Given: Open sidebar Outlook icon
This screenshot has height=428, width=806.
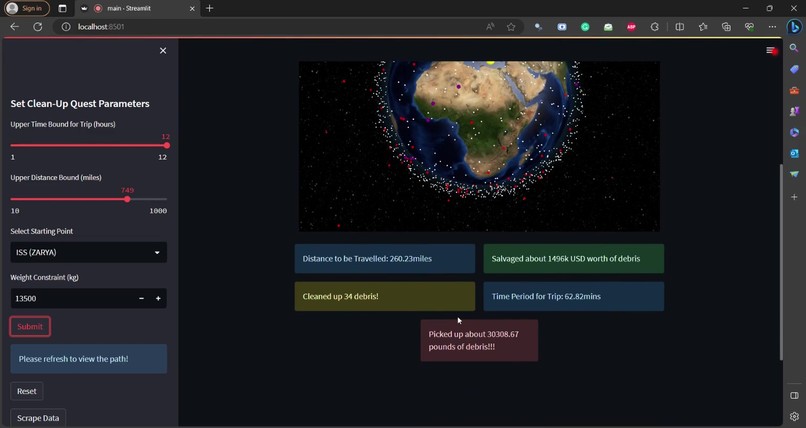Looking at the screenshot, I should coord(794,154).
